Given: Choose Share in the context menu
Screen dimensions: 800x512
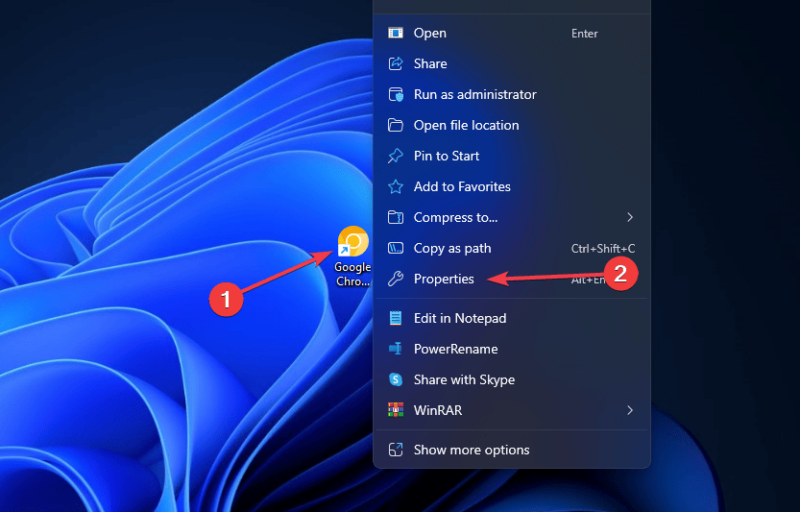Looking at the screenshot, I should (512, 64).
